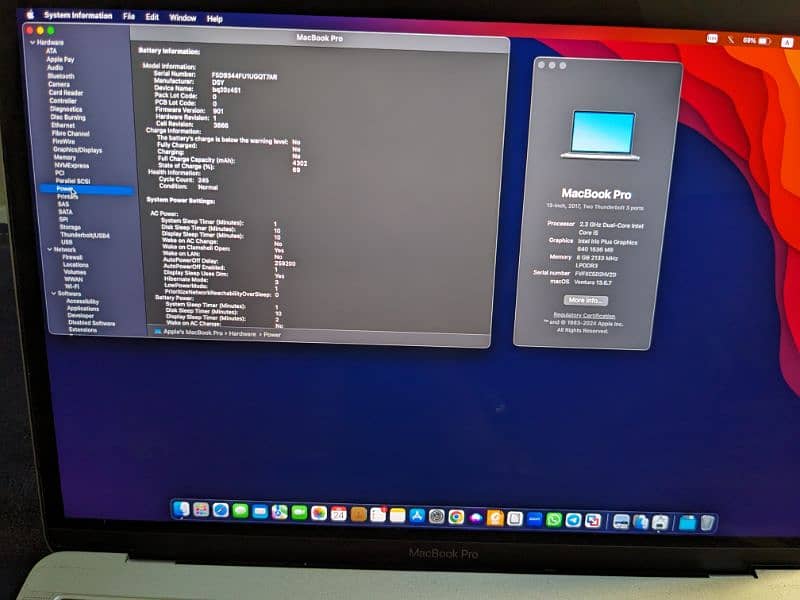This screenshot has height=600, width=800.
Task: Open the Window menu
Action: coord(182,18)
